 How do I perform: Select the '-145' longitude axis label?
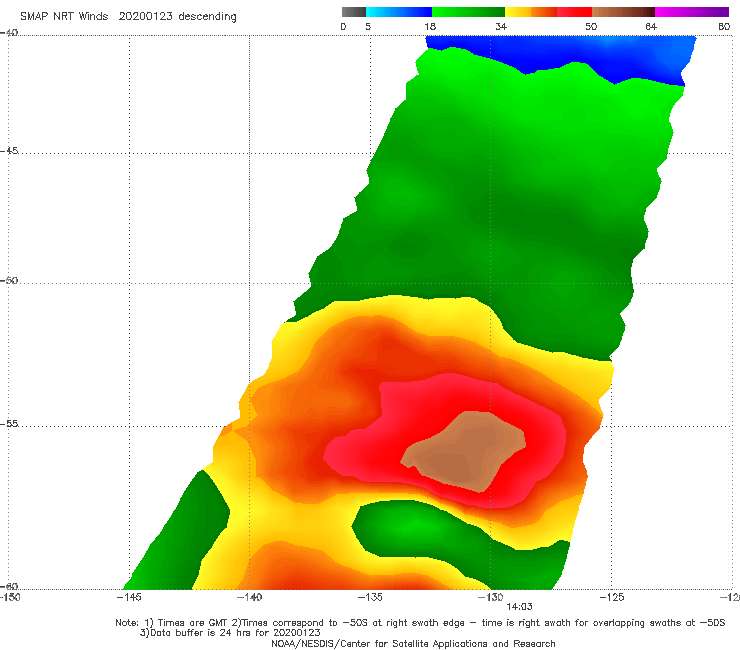click(129, 597)
